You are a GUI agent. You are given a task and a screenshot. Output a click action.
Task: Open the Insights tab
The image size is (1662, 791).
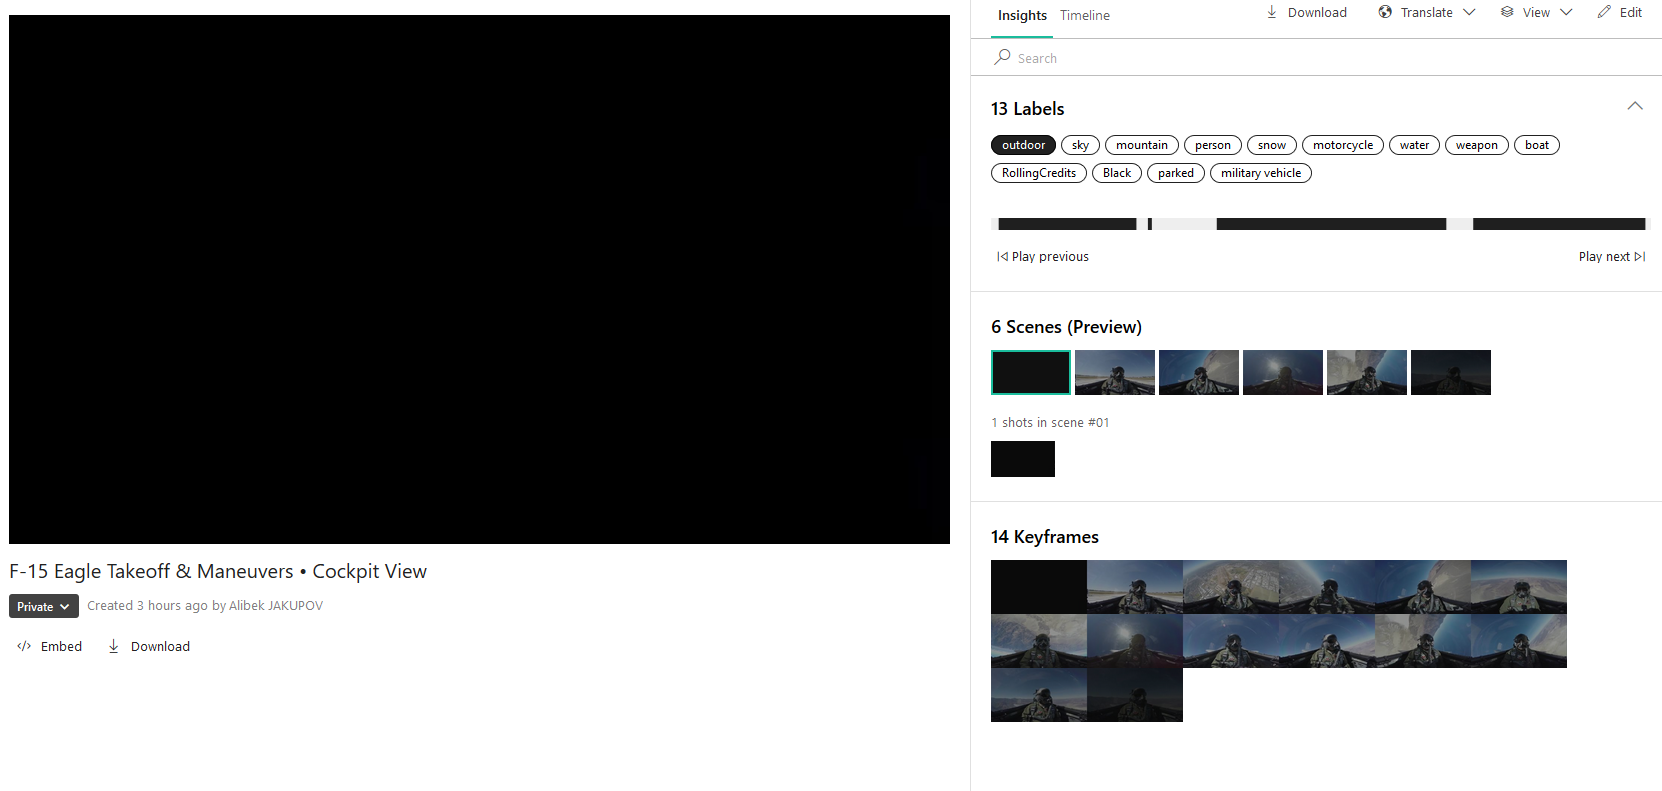point(1022,15)
